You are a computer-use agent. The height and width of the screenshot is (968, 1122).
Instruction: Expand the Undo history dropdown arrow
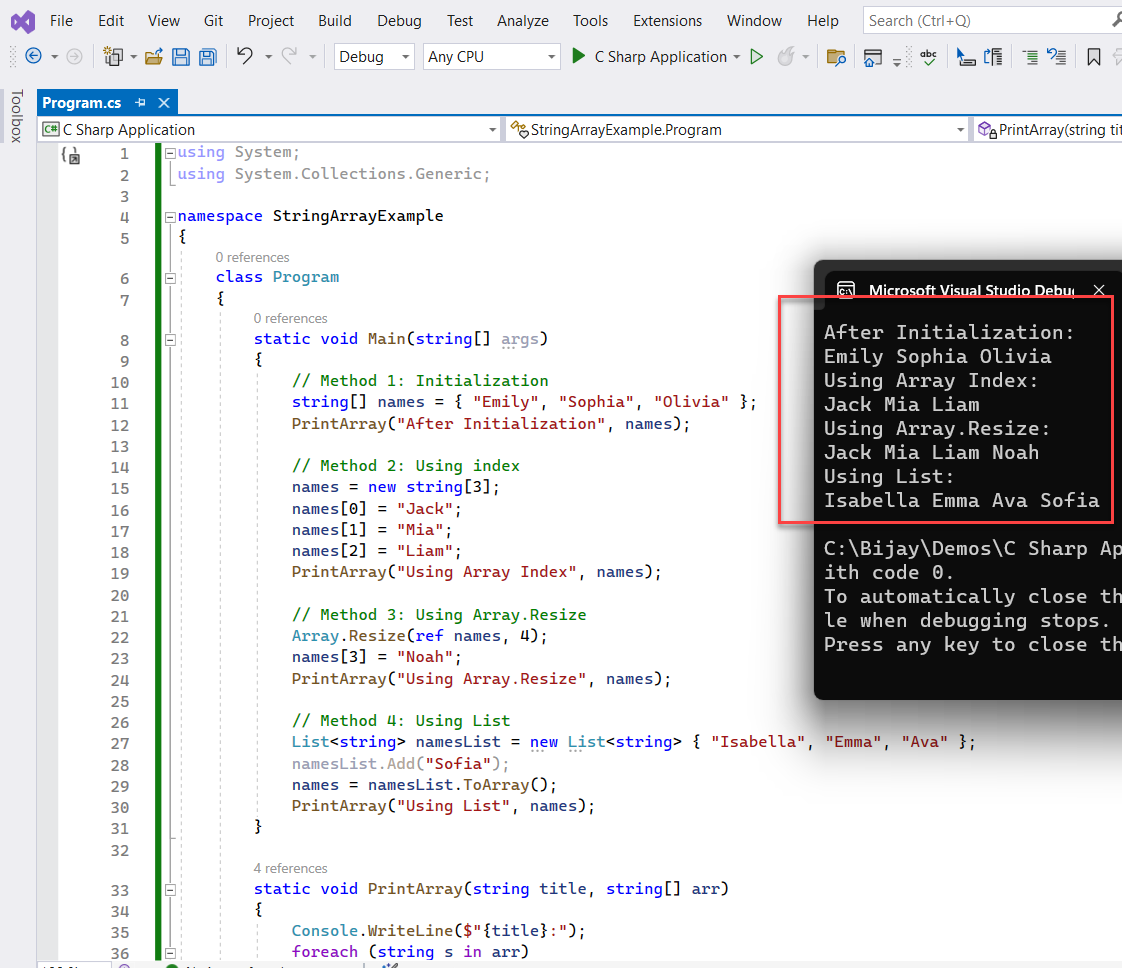click(268, 57)
